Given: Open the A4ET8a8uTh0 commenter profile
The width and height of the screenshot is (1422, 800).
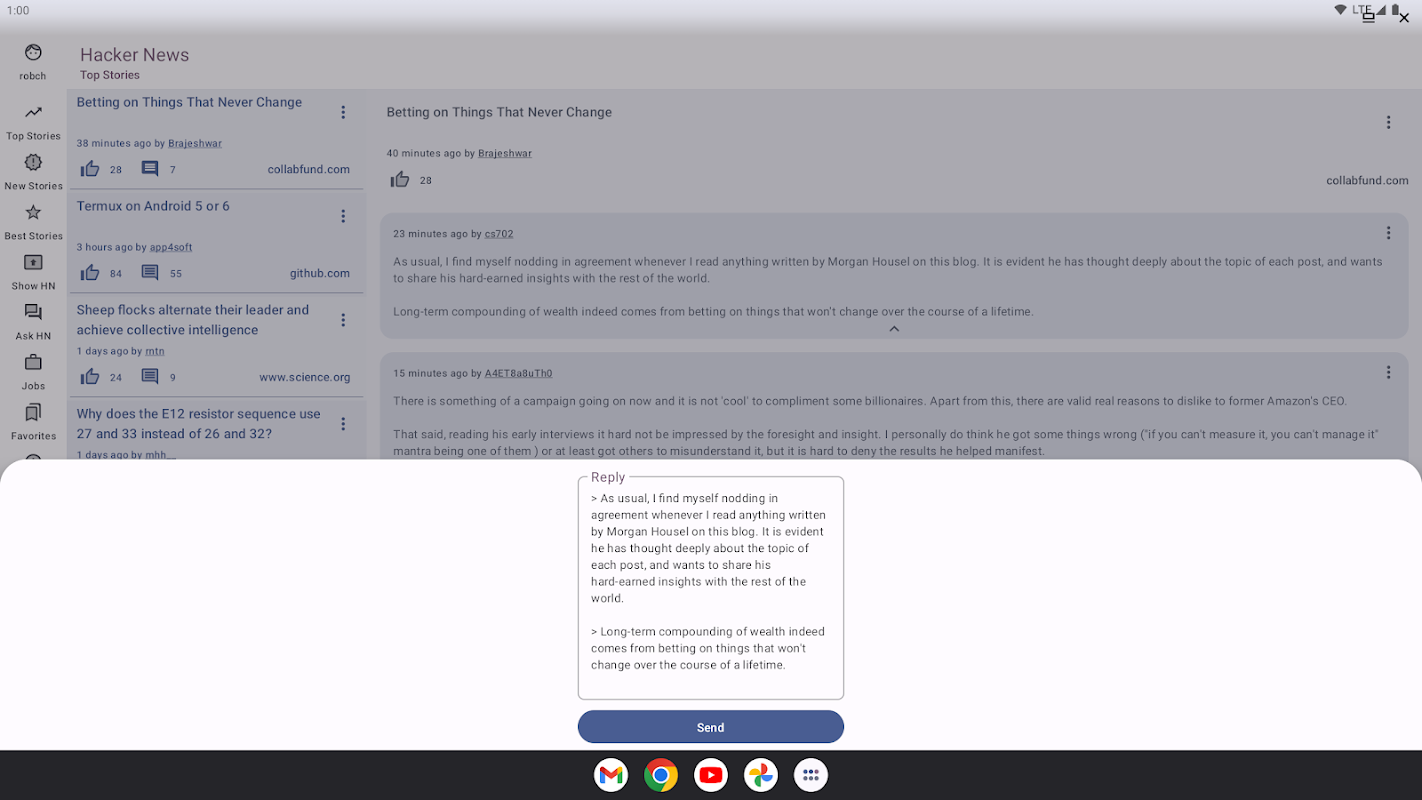Looking at the screenshot, I should click(518, 373).
